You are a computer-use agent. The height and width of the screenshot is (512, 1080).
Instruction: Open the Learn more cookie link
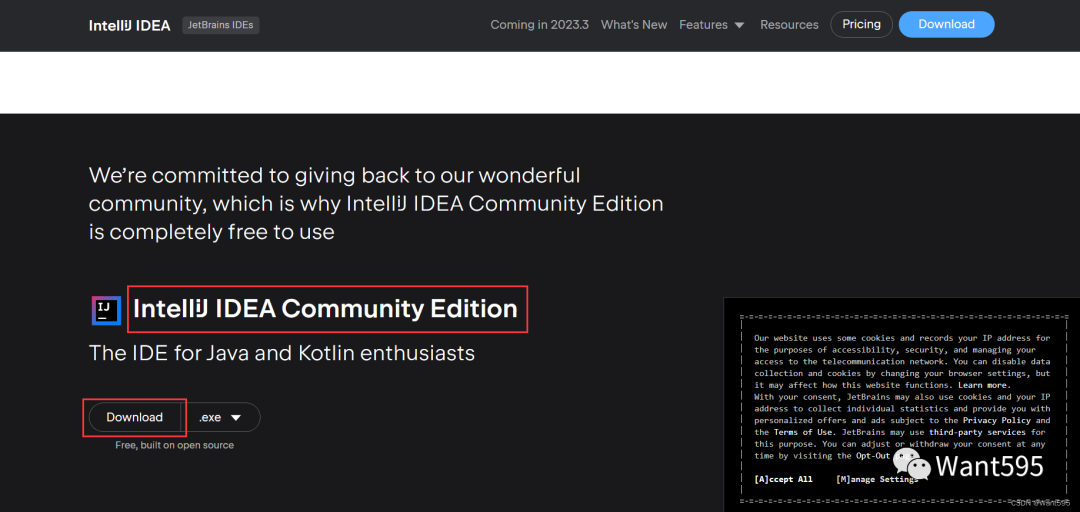coord(984,385)
